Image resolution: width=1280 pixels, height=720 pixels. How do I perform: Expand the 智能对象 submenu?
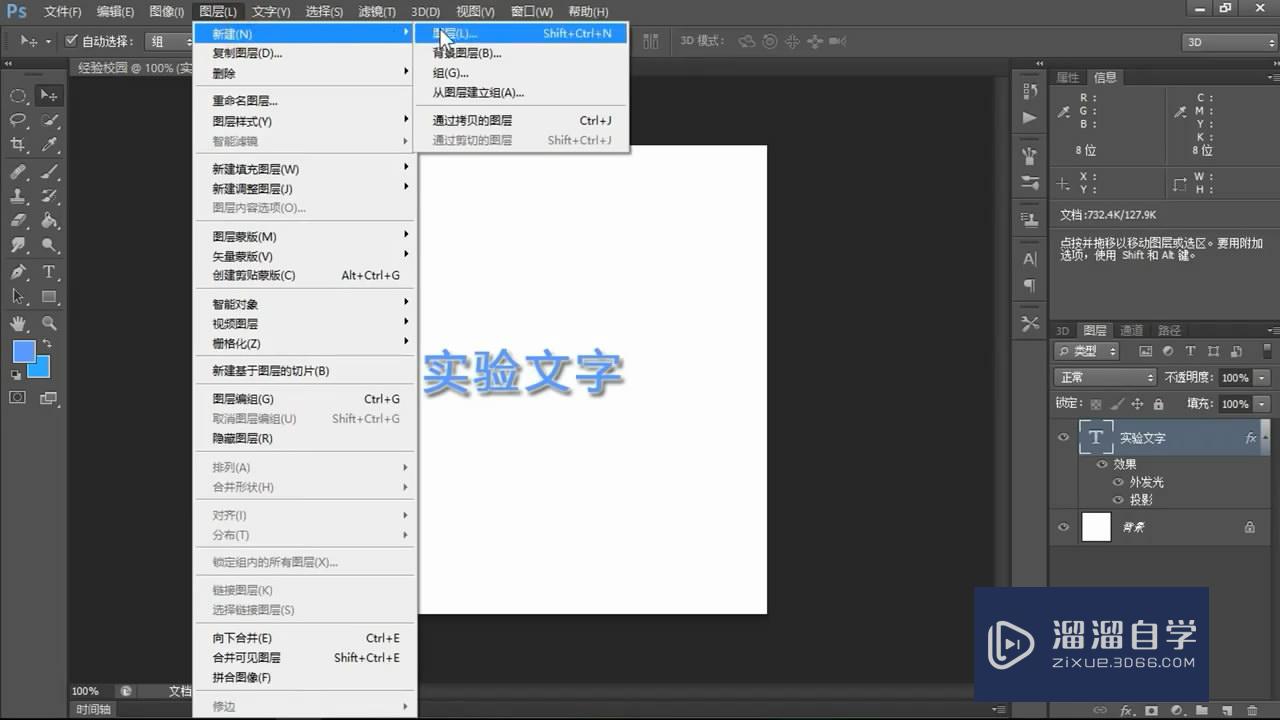(x=304, y=304)
